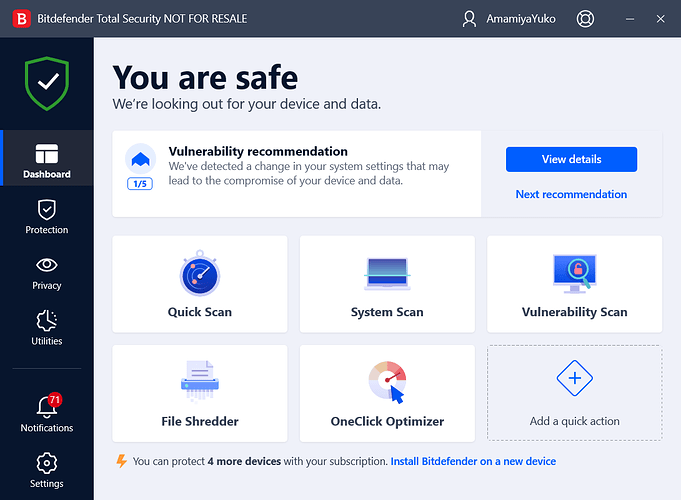Viewport: 681px width, 500px height.
Task: Click Install Bitdefender on a new device
Action: (x=473, y=461)
